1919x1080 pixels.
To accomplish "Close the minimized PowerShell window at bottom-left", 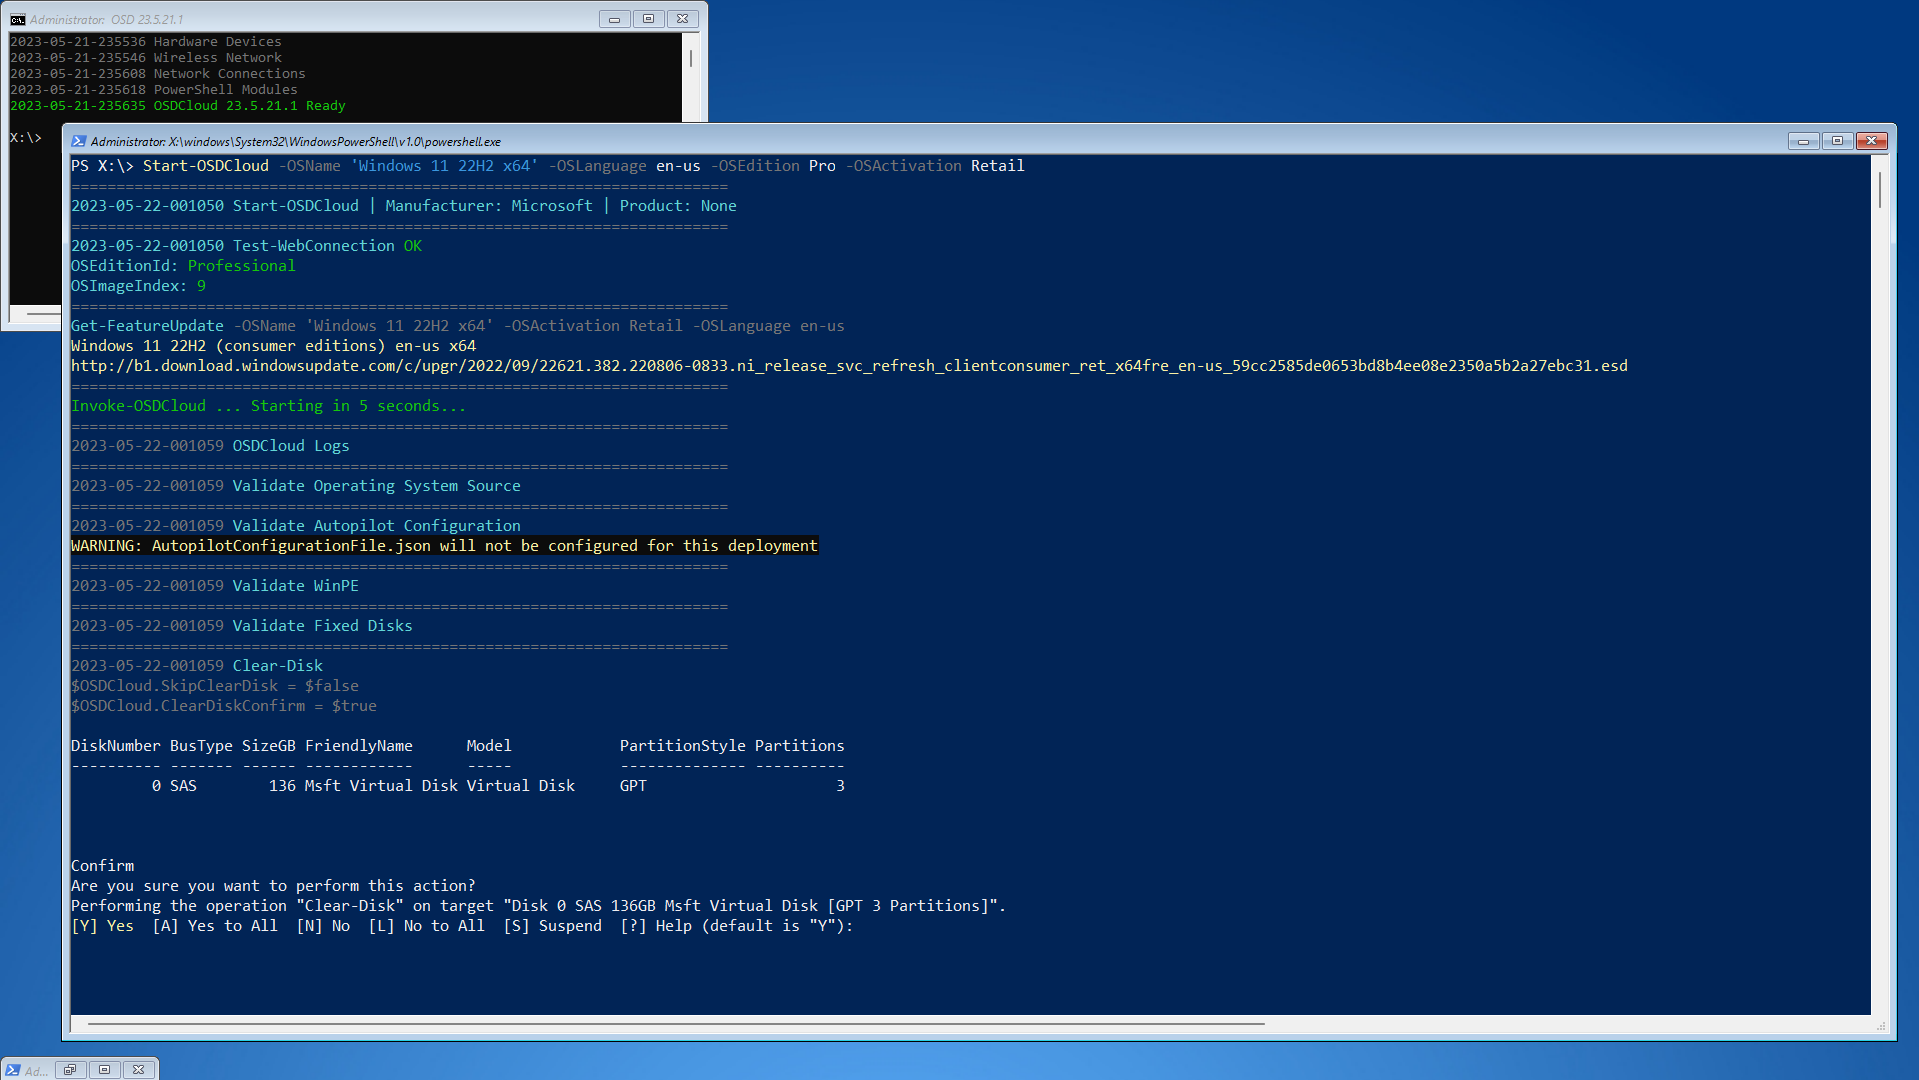I will point(139,1070).
